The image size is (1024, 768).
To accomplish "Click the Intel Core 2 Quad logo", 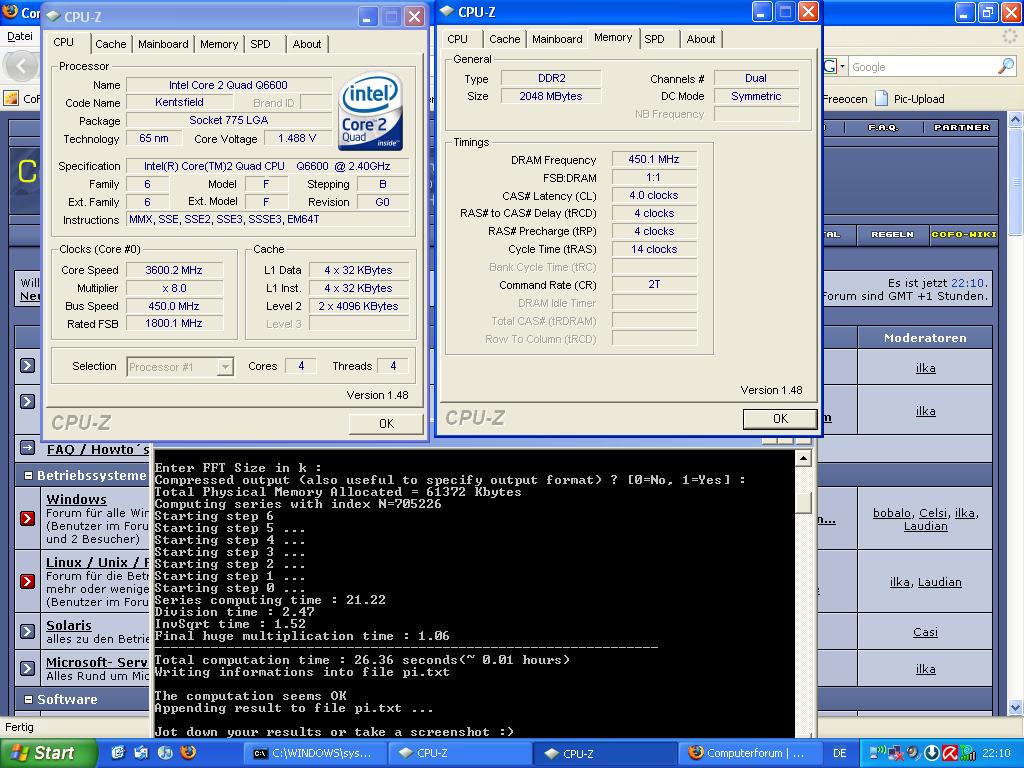I will [x=370, y=111].
